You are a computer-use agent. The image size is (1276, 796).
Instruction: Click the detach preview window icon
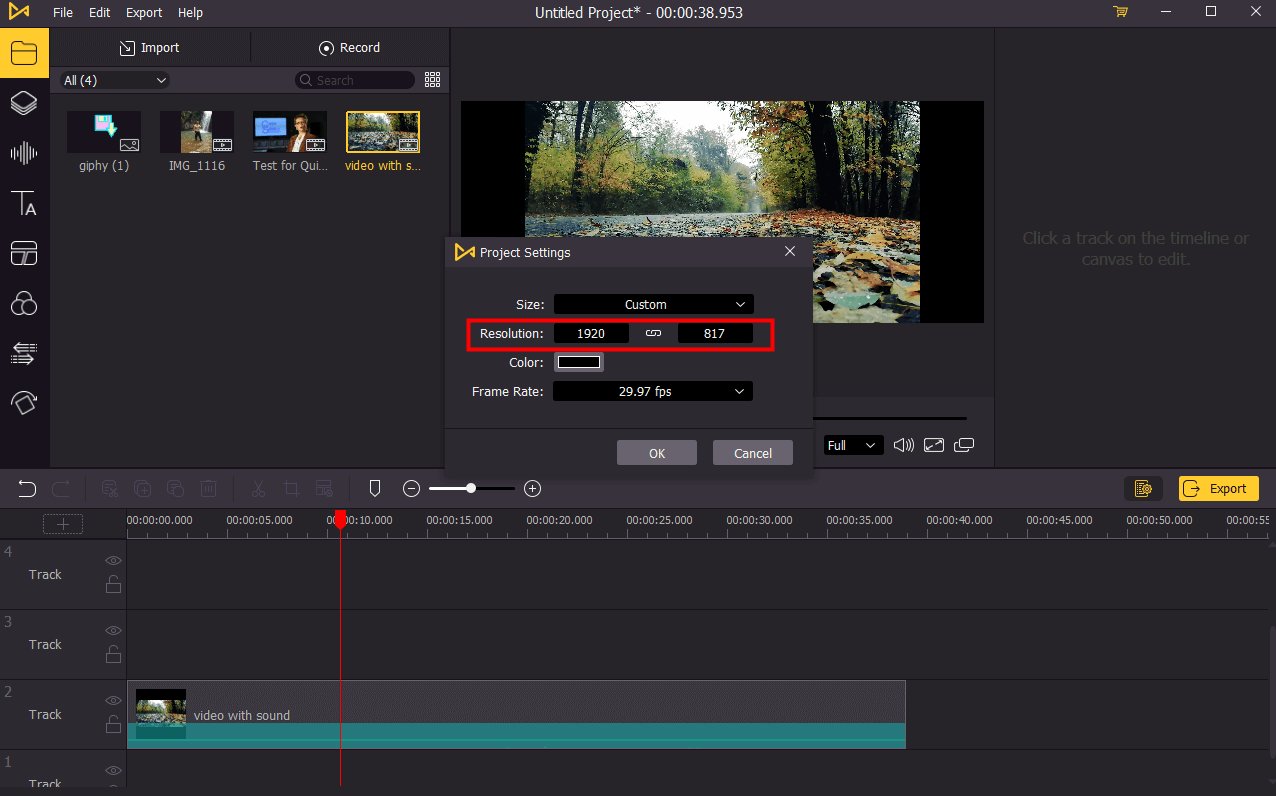[965, 445]
